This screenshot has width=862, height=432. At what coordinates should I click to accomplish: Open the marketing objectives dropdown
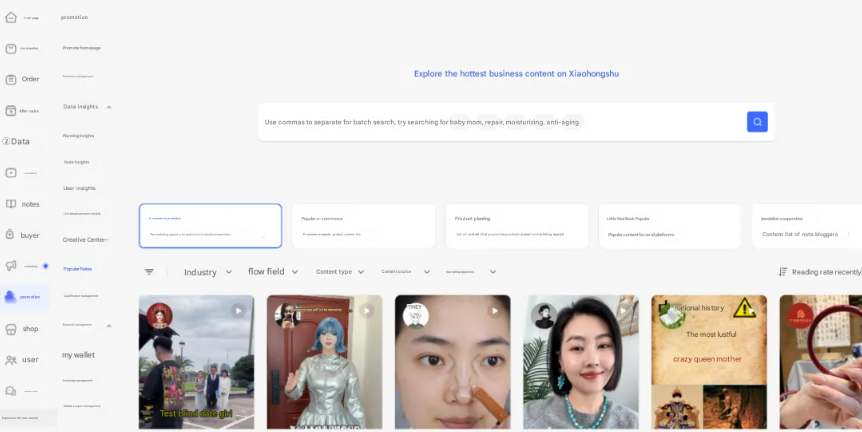click(x=471, y=272)
